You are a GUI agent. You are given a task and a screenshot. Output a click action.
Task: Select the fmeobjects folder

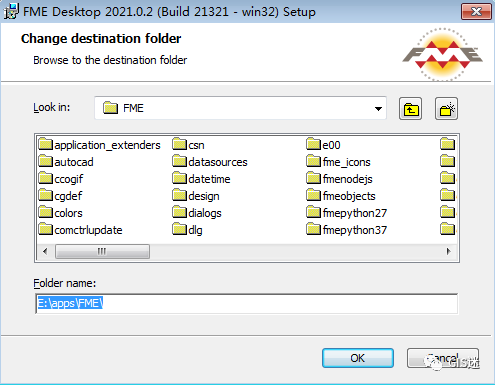341,196
